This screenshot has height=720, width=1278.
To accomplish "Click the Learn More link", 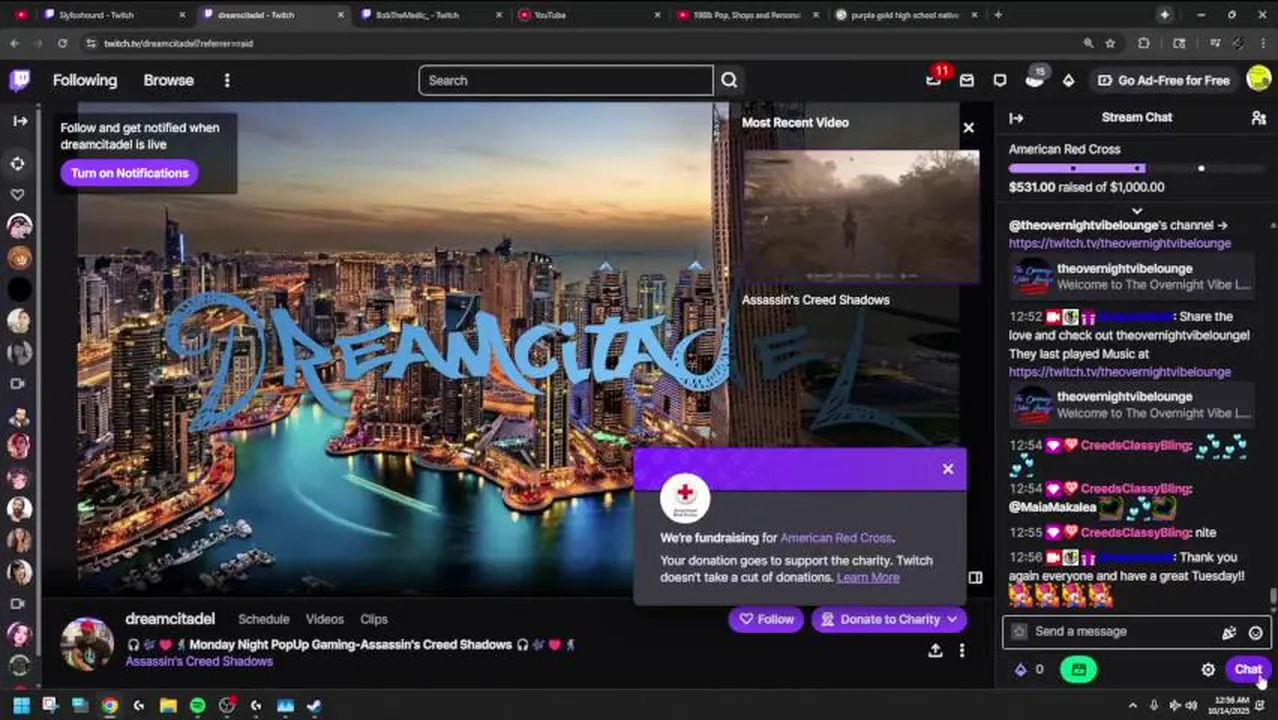I will coord(868,577).
